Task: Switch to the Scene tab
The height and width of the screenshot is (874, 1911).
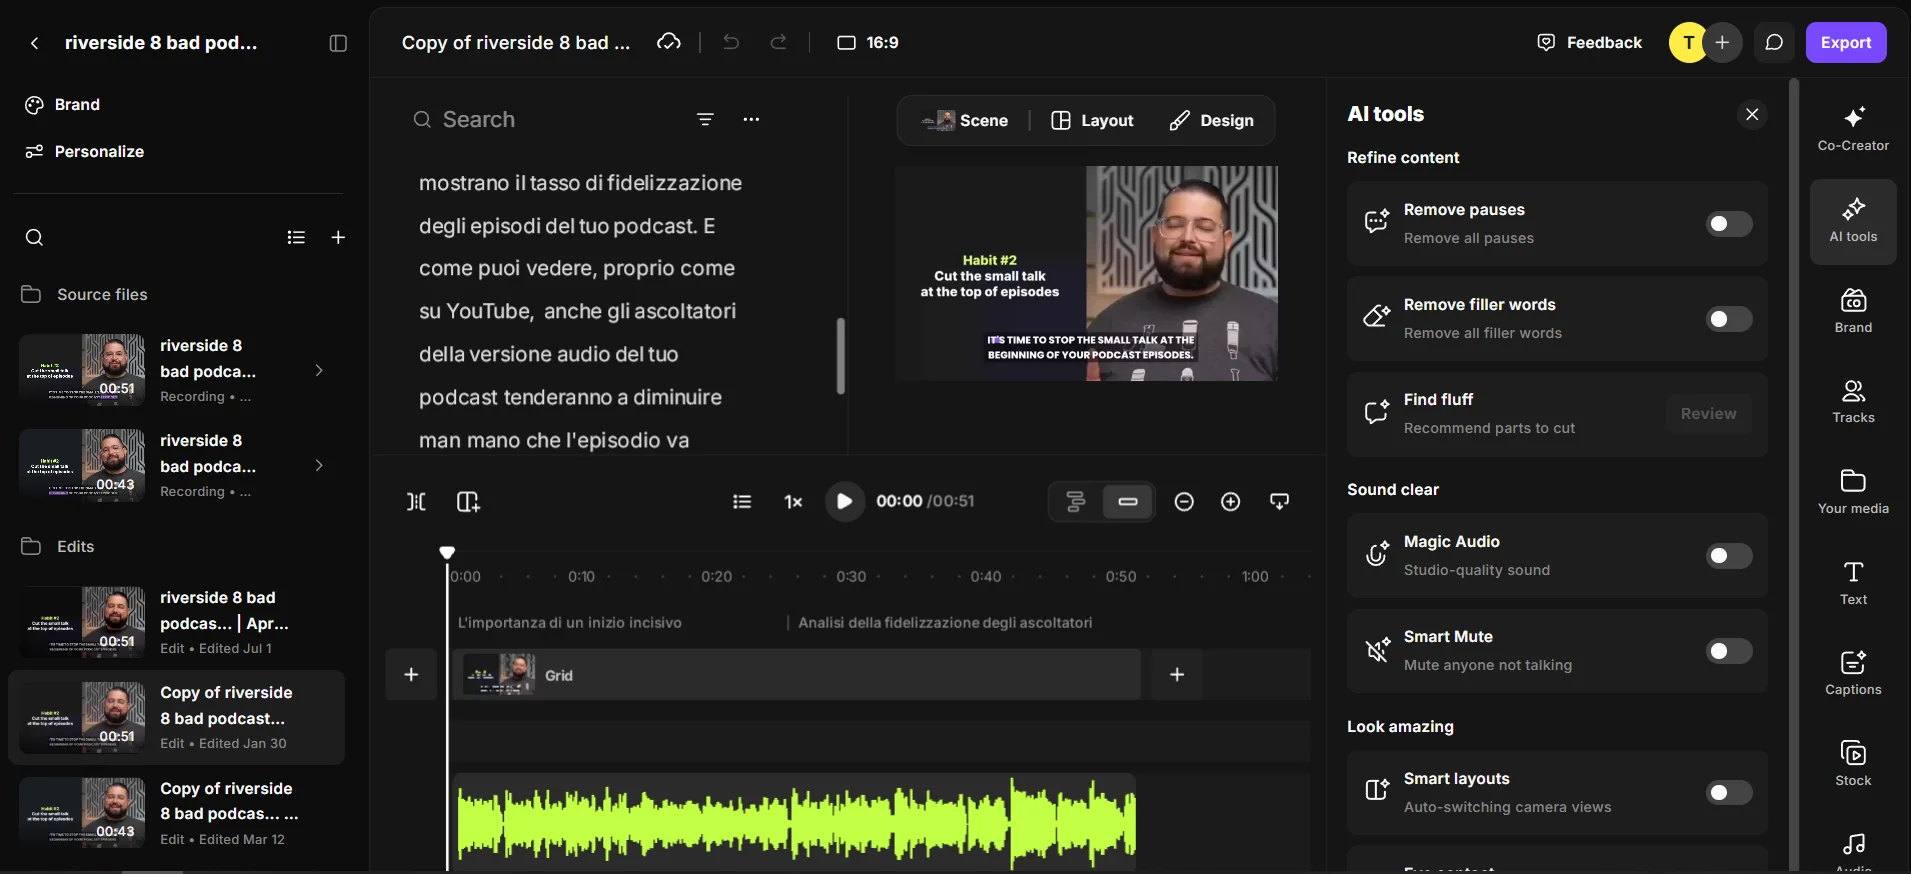Action: tap(965, 120)
